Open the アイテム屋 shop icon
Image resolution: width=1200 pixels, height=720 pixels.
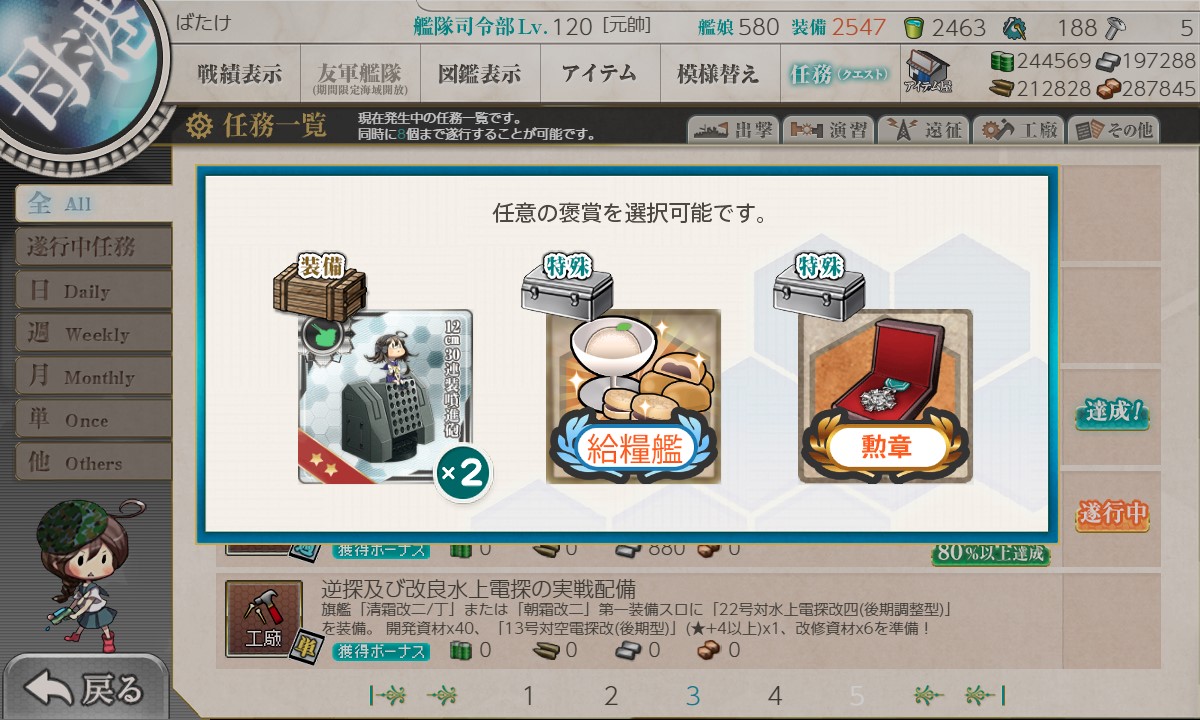(928, 72)
